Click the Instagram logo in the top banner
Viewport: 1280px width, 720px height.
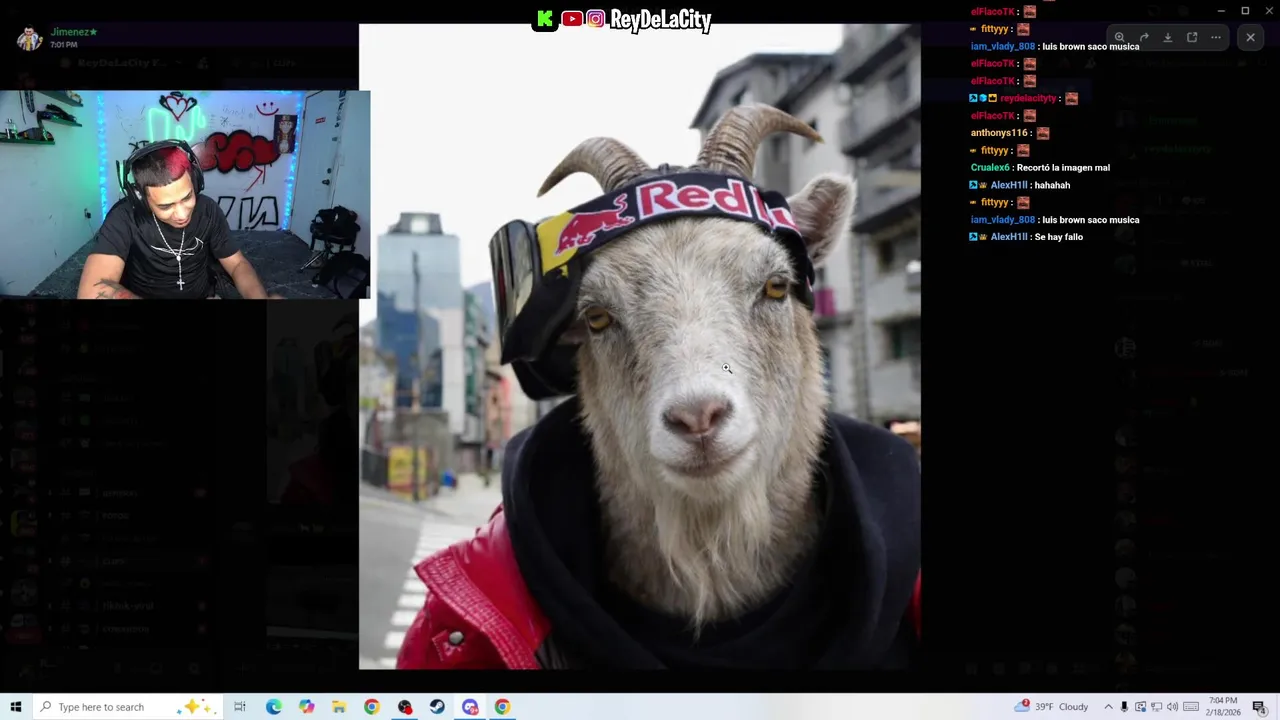596,19
